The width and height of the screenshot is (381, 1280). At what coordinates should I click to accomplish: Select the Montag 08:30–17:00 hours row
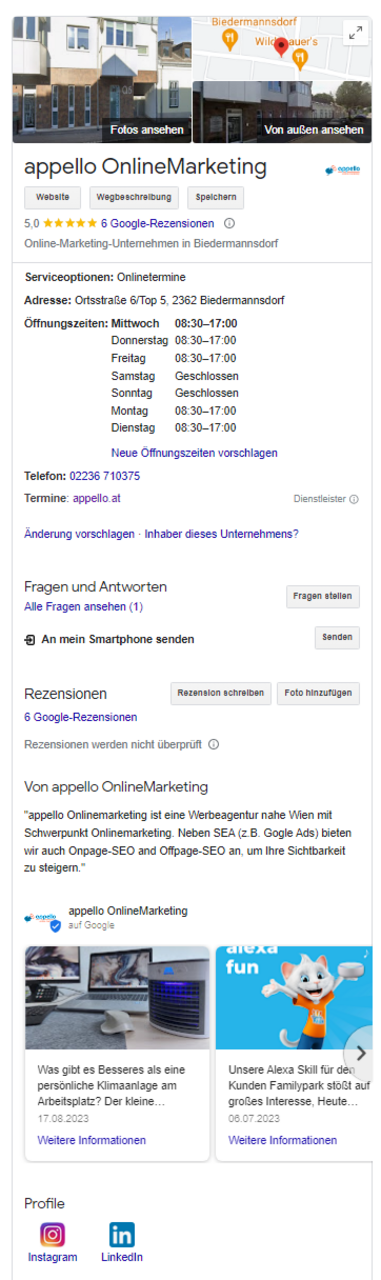pos(174,411)
